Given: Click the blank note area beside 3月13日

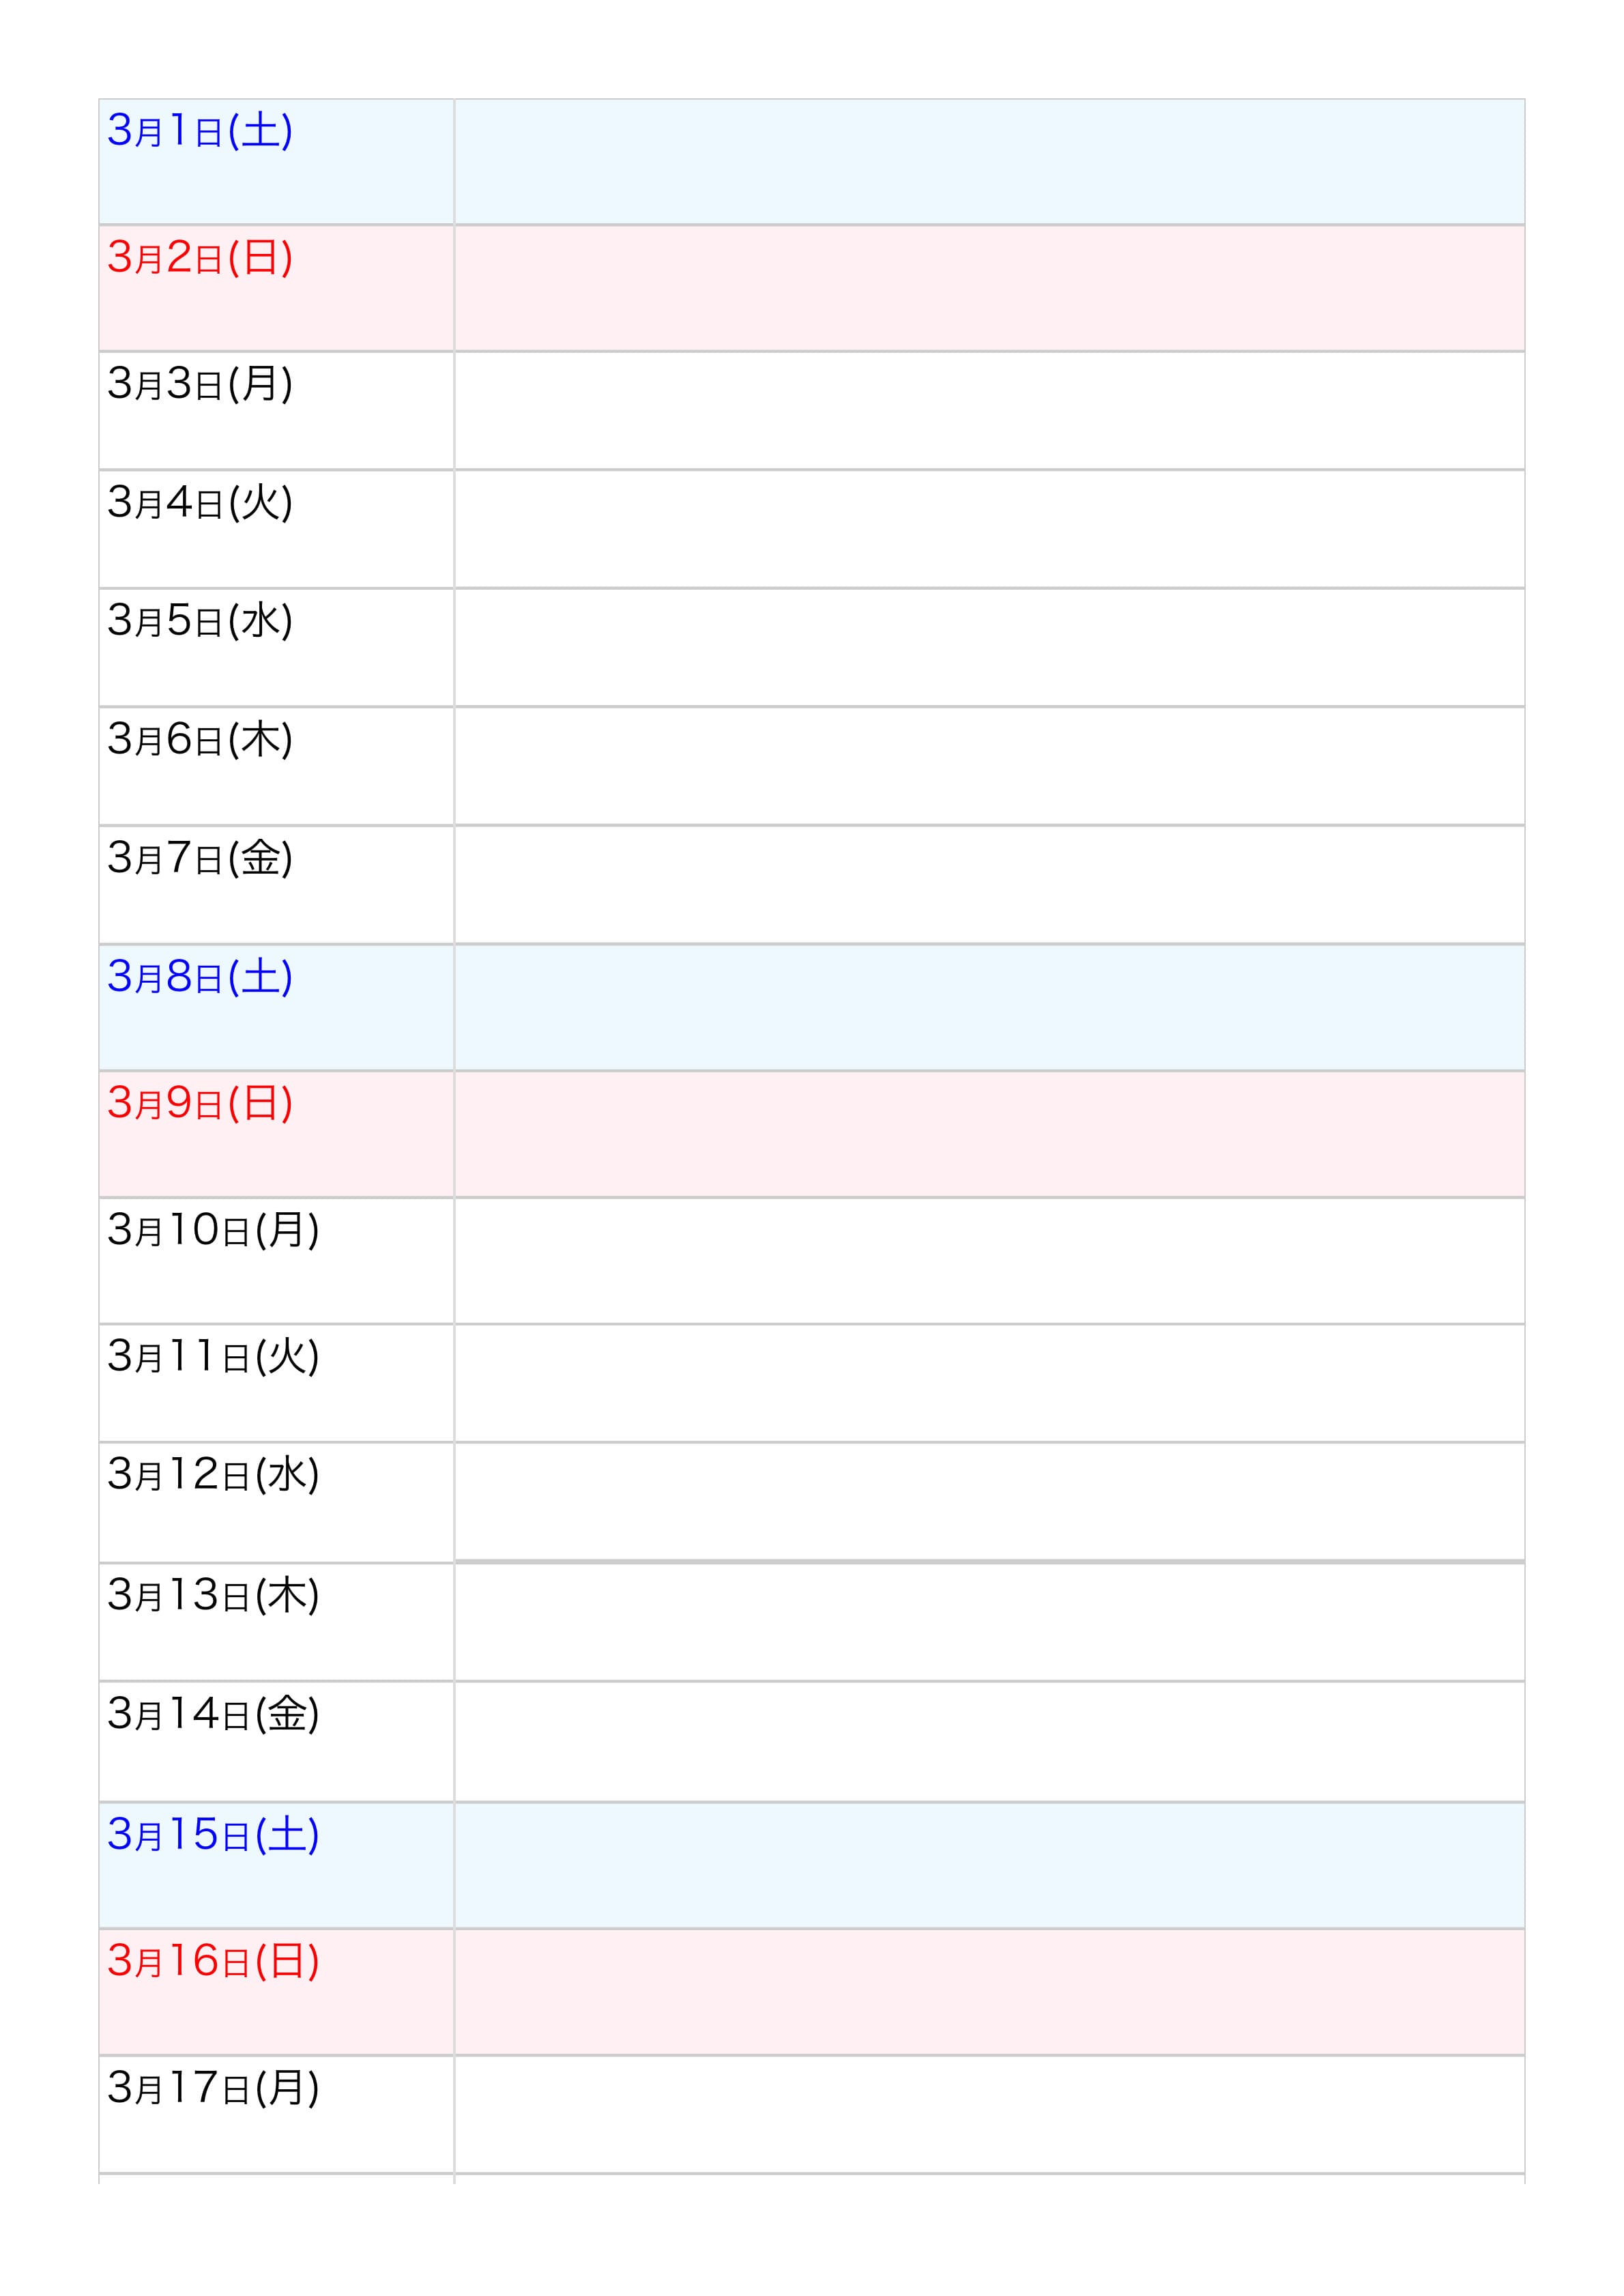Looking at the screenshot, I should 989,1622.
